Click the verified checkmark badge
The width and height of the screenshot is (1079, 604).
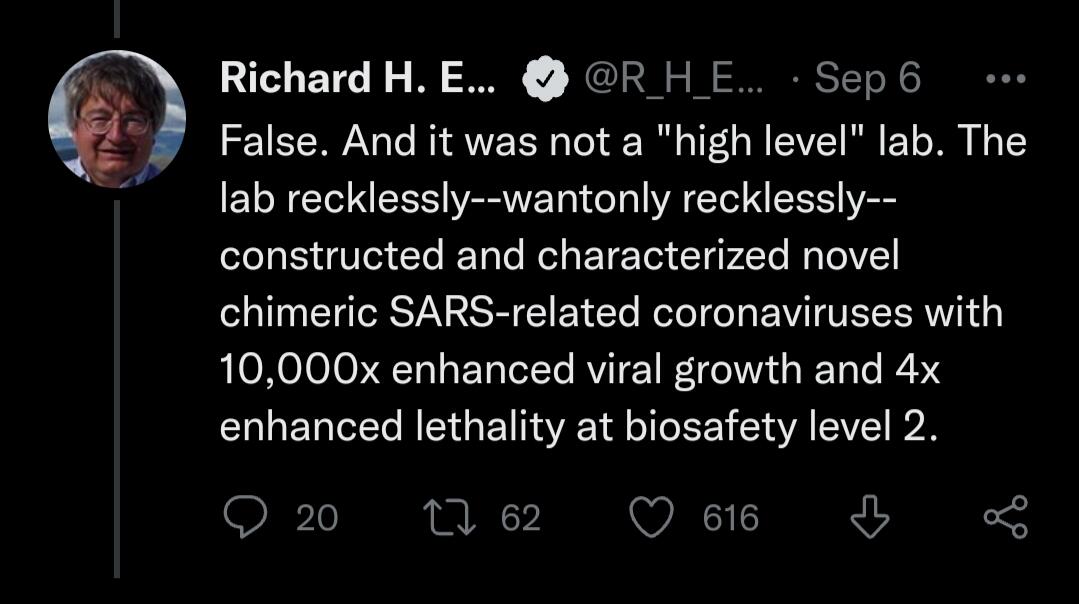[544, 79]
